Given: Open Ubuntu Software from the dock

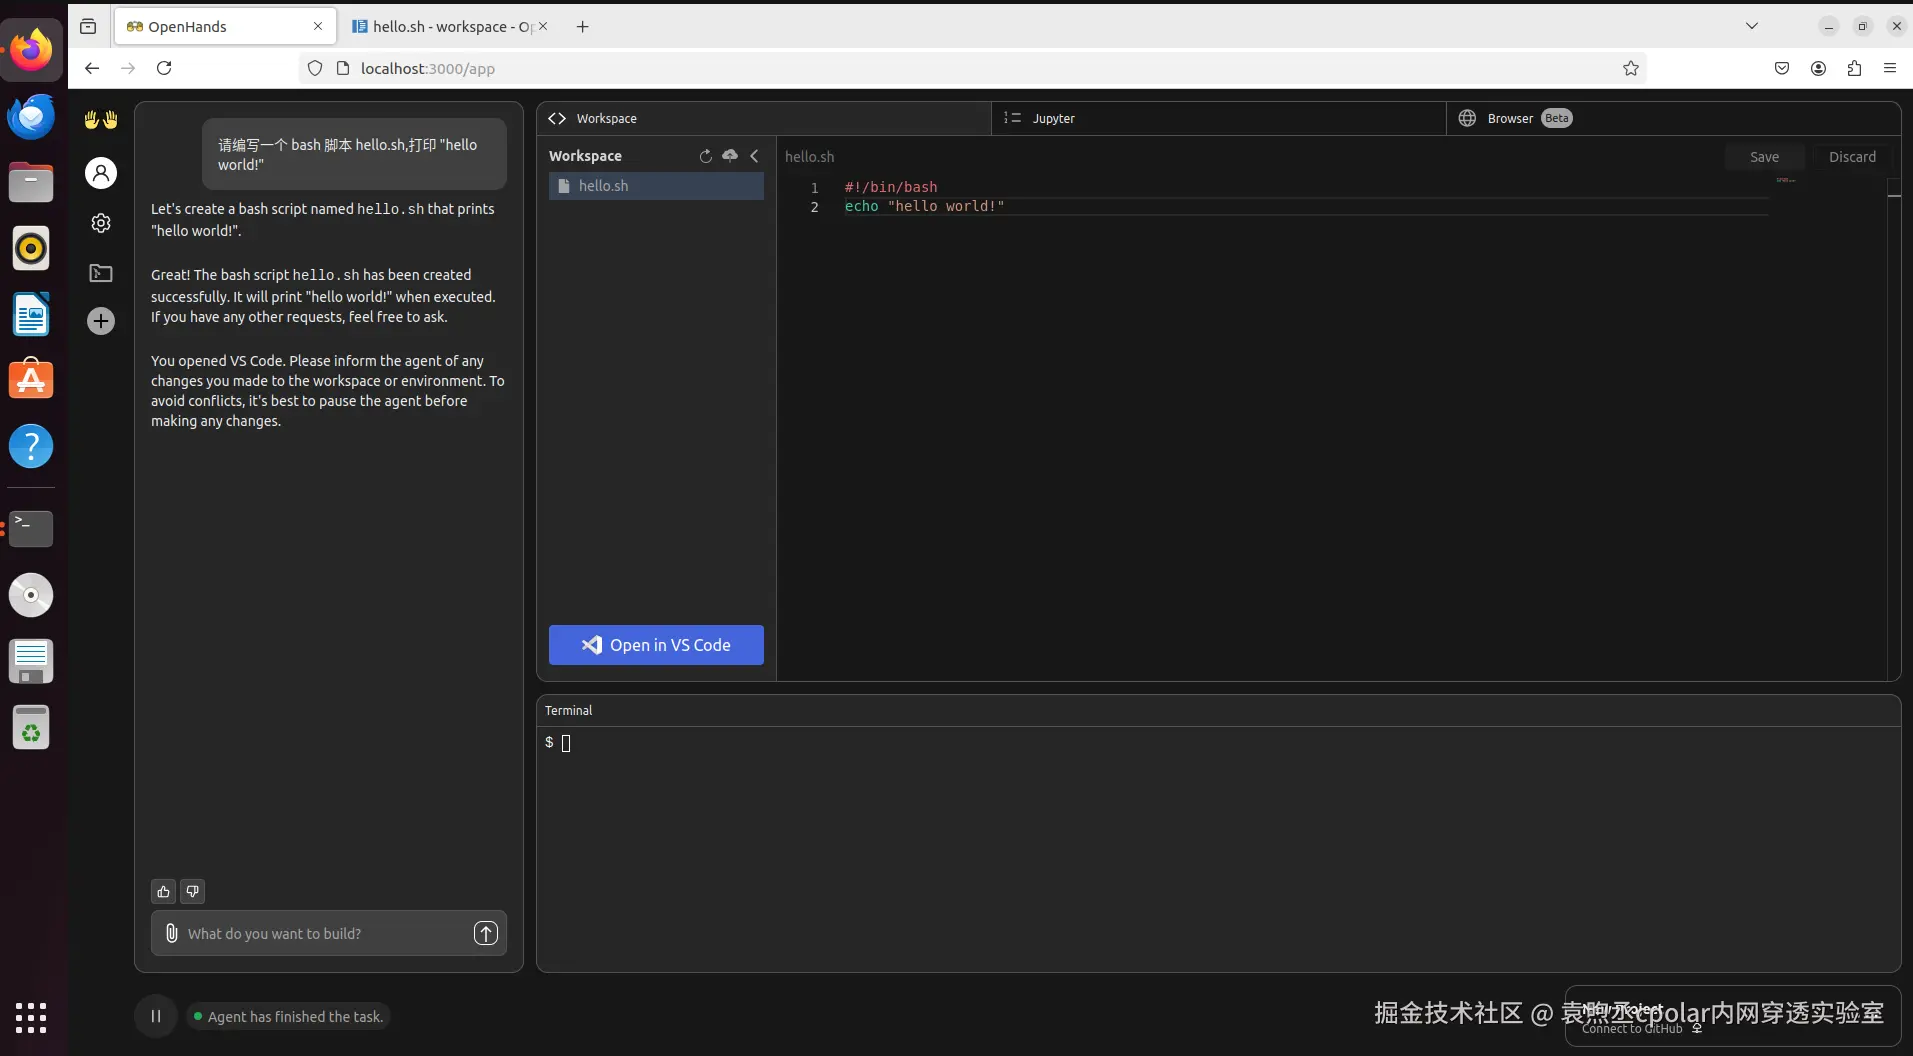Looking at the screenshot, I should coord(31,380).
